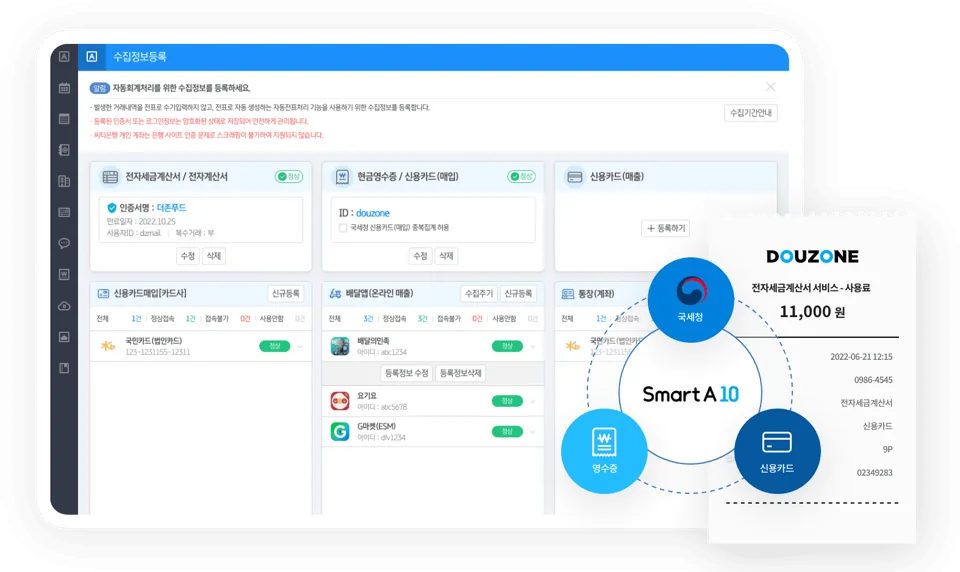The width and height of the screenshot is (960, 572).
Task: Click the 신용카드(매출) card header icon
Action: 574,177
